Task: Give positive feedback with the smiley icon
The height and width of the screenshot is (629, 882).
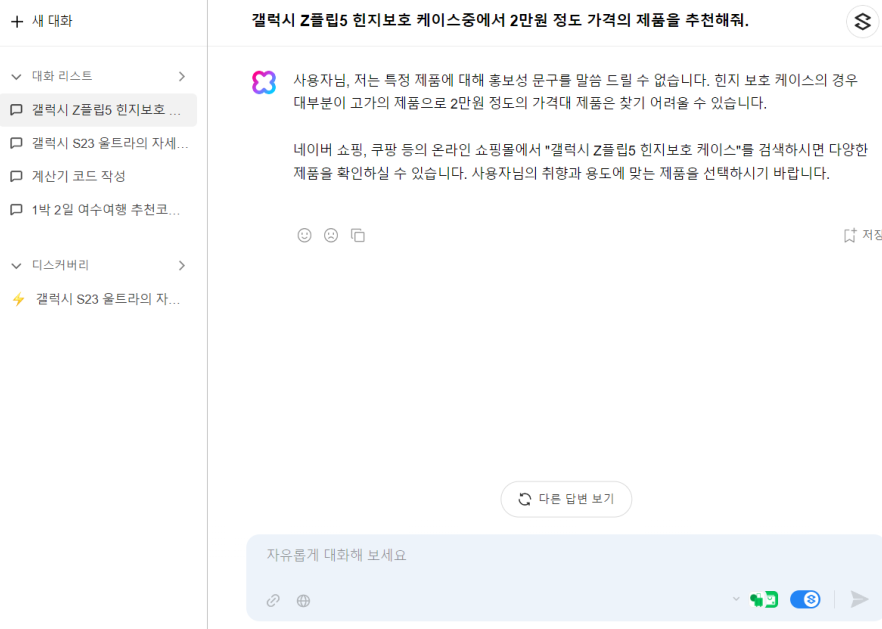Action: [304, 235]
